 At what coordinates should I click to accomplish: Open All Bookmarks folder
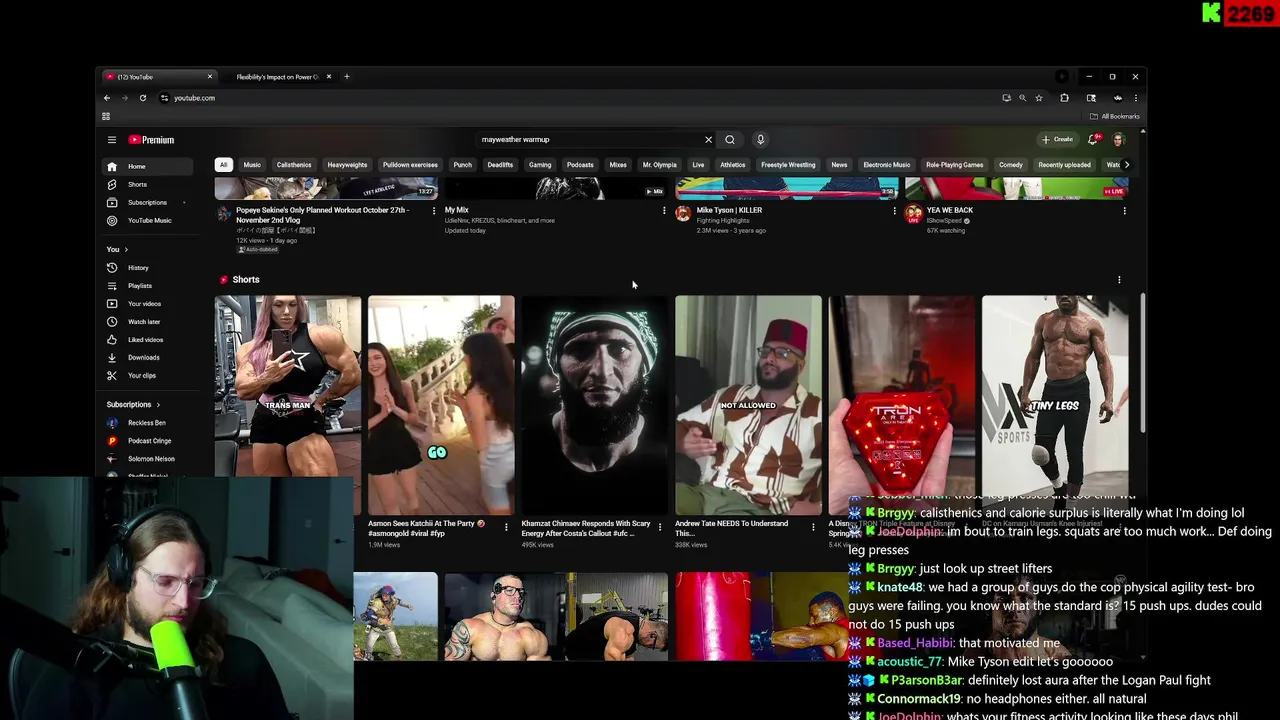click(1116, 116)
